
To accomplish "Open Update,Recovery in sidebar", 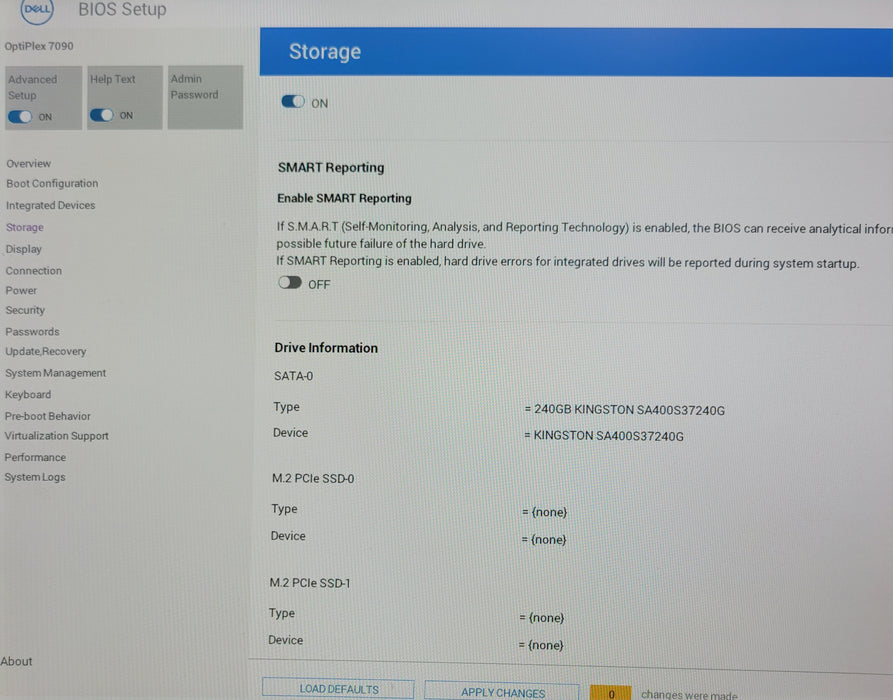I will tap(46, 351).
